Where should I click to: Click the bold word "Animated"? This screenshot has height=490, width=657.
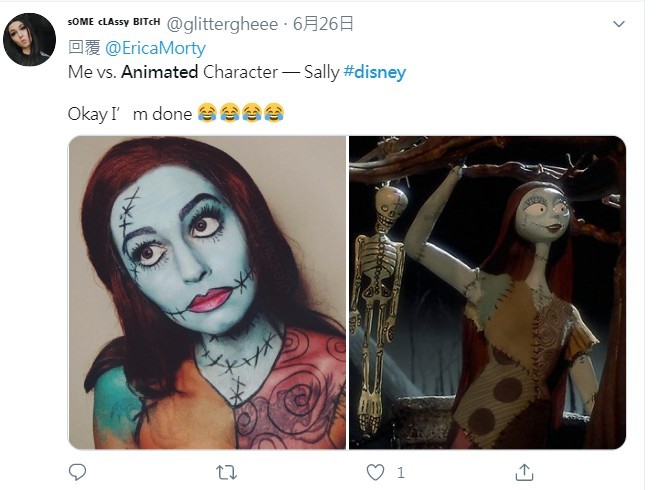160,72
